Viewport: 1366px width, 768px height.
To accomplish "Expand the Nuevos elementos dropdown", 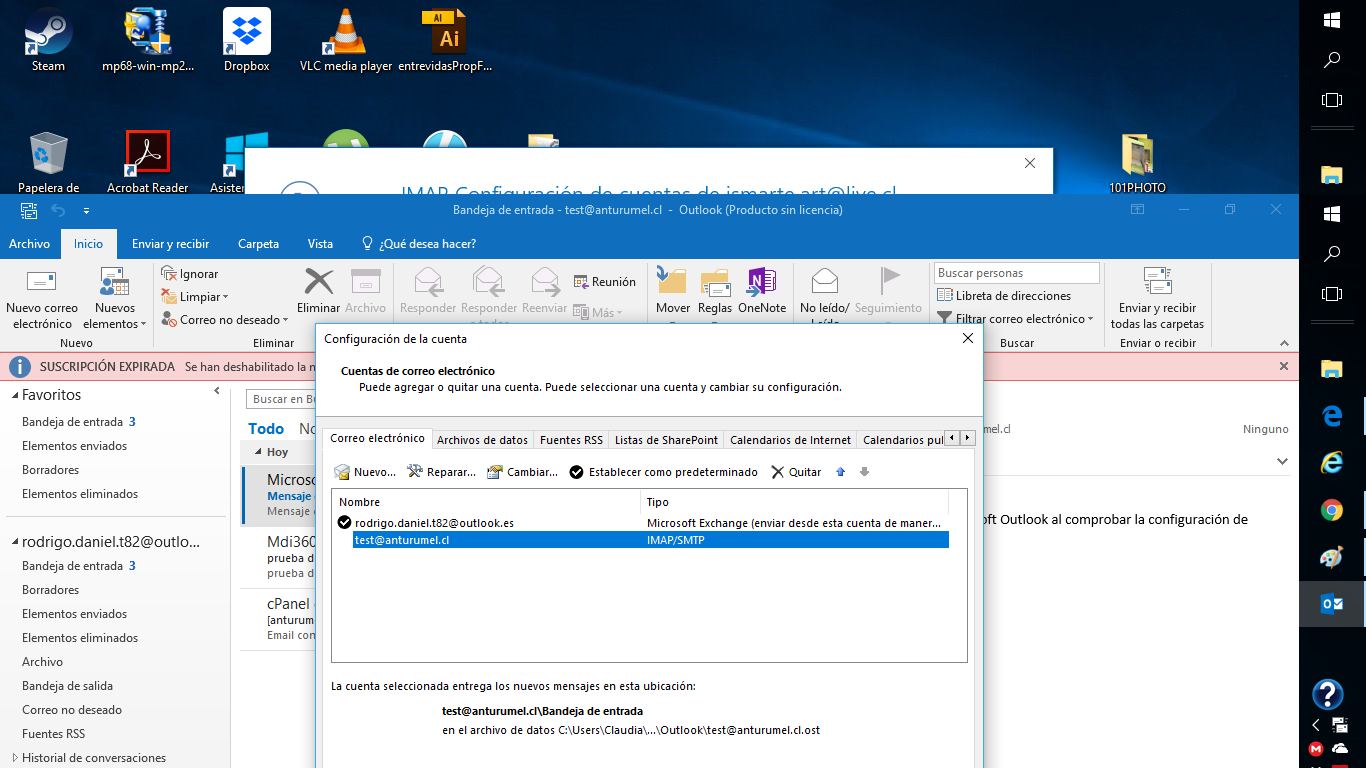I will 115,316.
